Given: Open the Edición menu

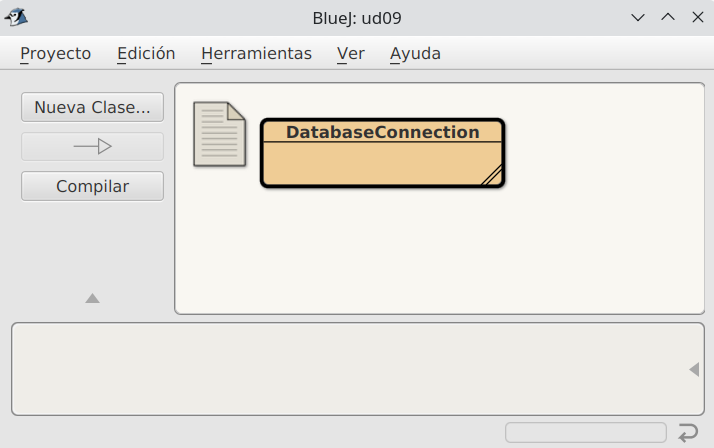Looking at the screenshot, I should pos(146,54).
